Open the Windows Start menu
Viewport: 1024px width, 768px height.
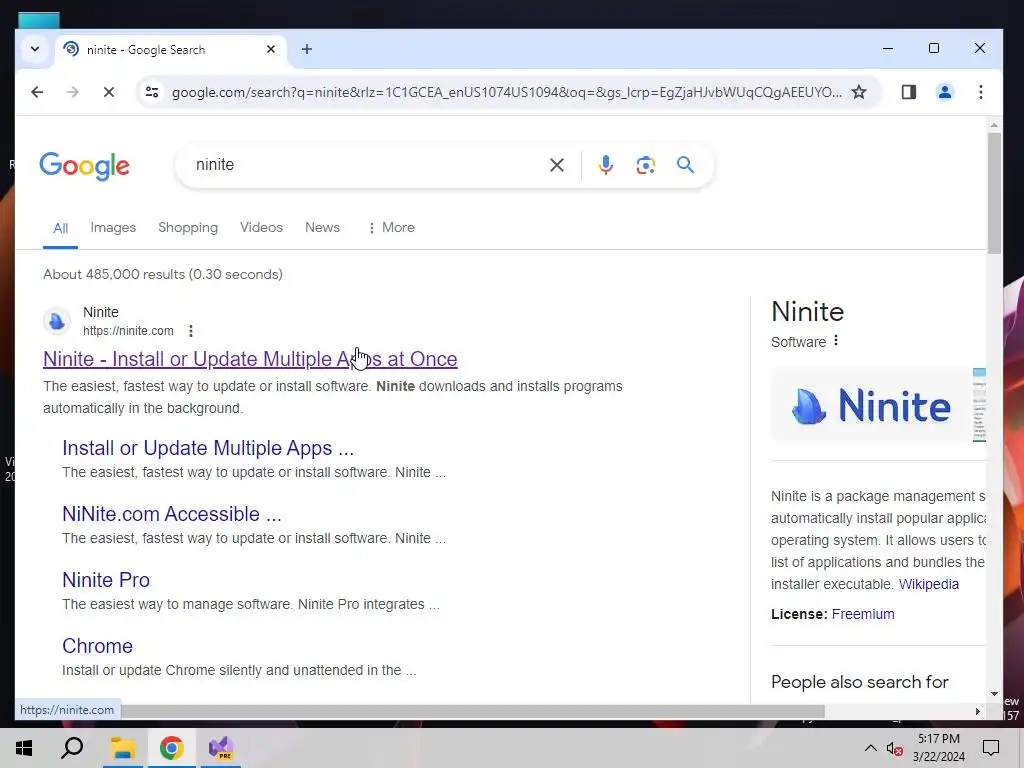(24, 748)
